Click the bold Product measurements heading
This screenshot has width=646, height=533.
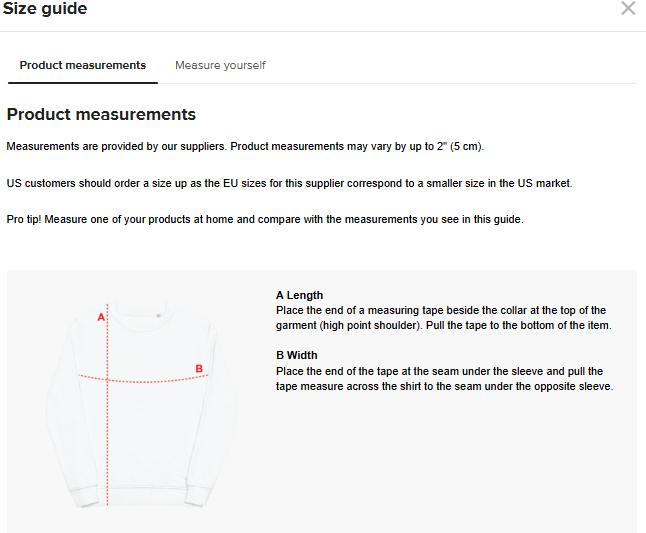101,114
